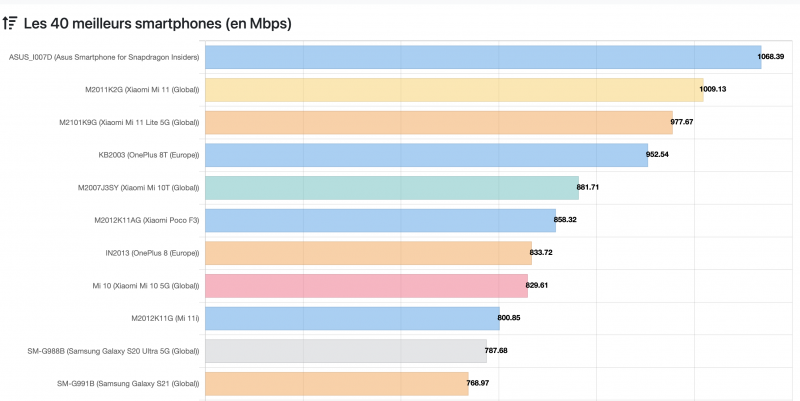Image resolution: width=800 pixels, height=401 pixels.
Task: Select the M2012K11G (Mi 11i) bar
Action: point(352,318)
